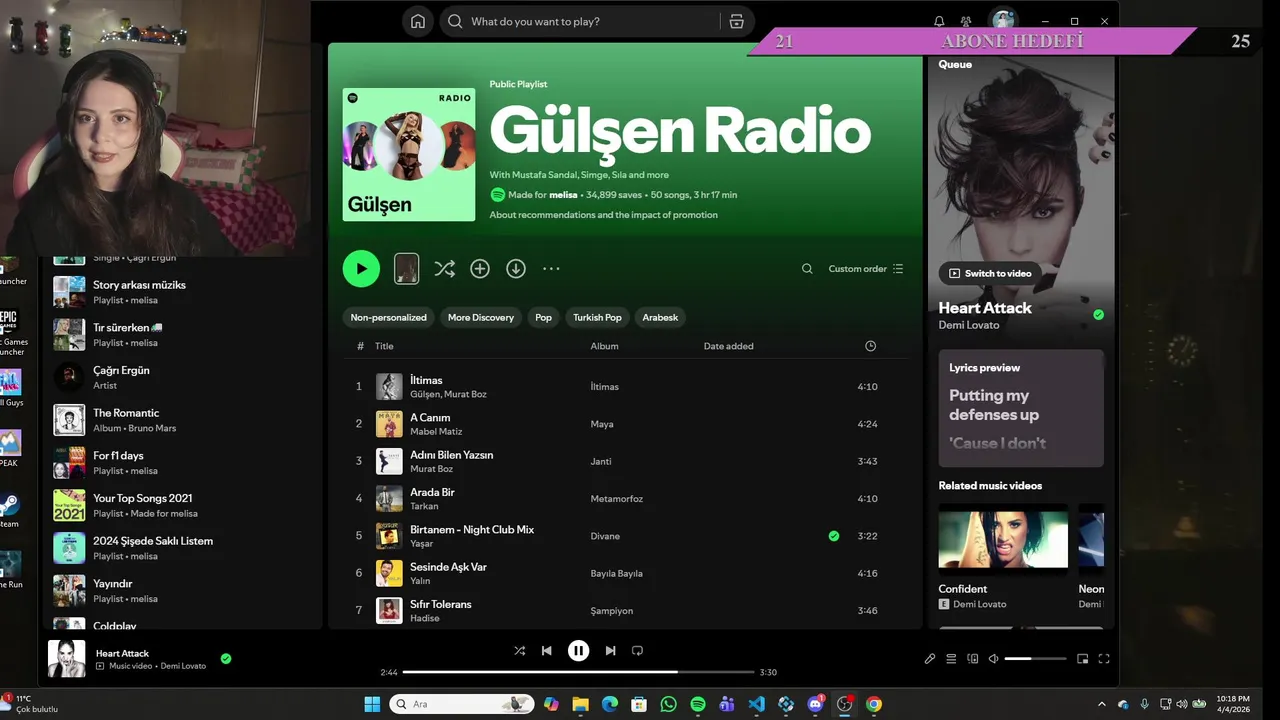
Task: Enter full screen mode icon
Action: point(1104,659)
